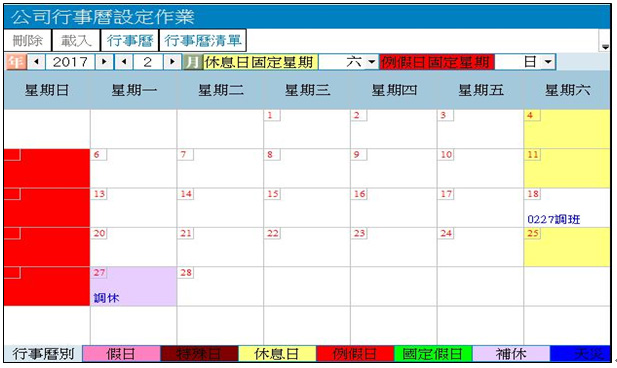Select the orange 年 year icon

point(16,62)
